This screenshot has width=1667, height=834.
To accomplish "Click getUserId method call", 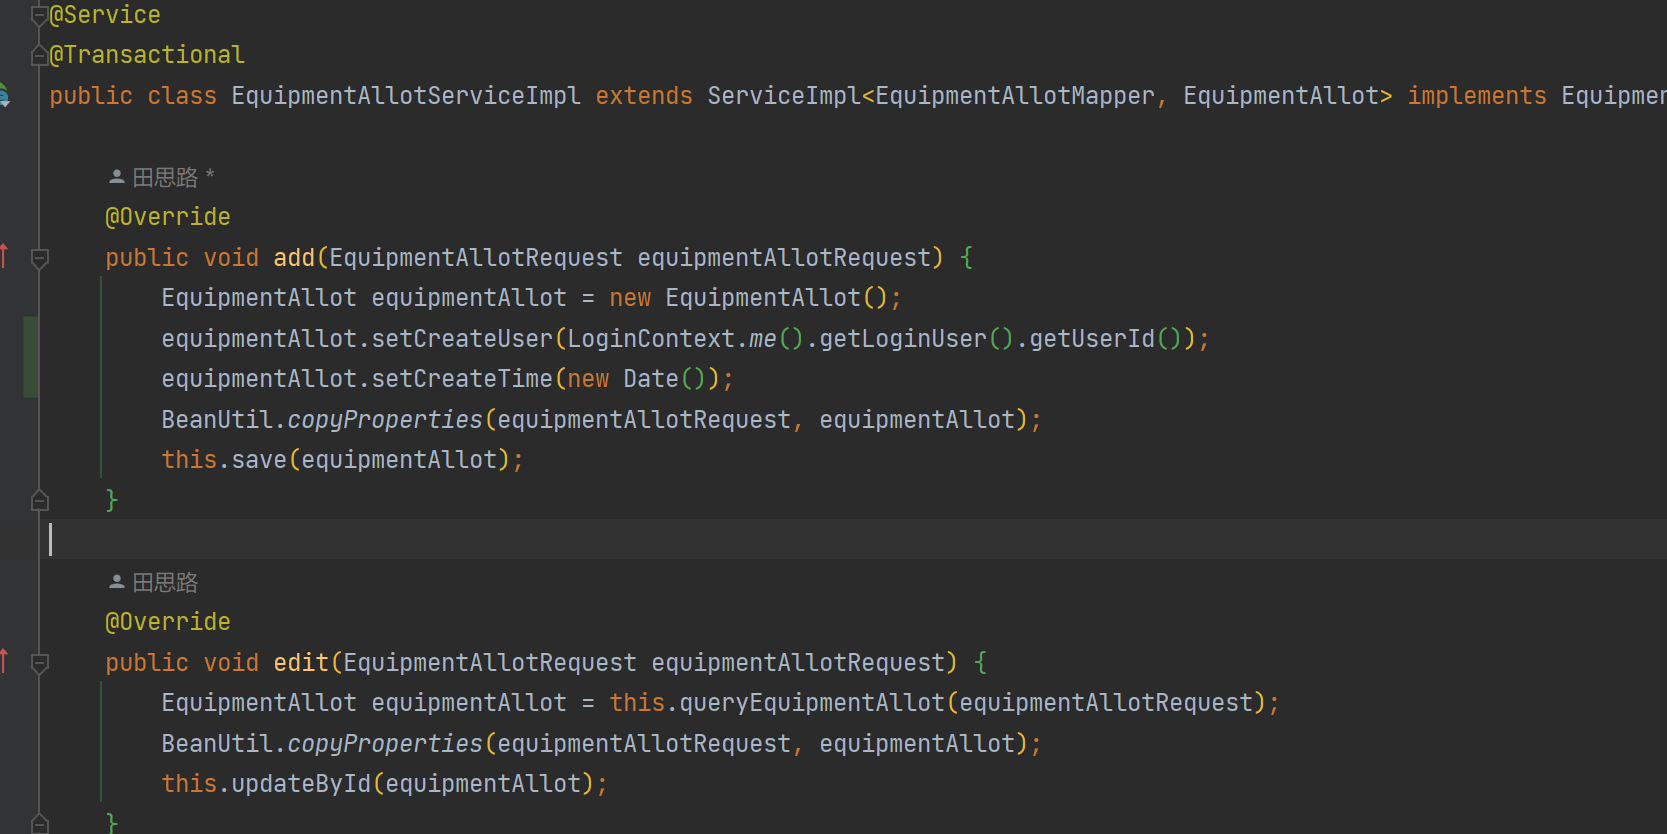I will click(x=1092, y=339).
